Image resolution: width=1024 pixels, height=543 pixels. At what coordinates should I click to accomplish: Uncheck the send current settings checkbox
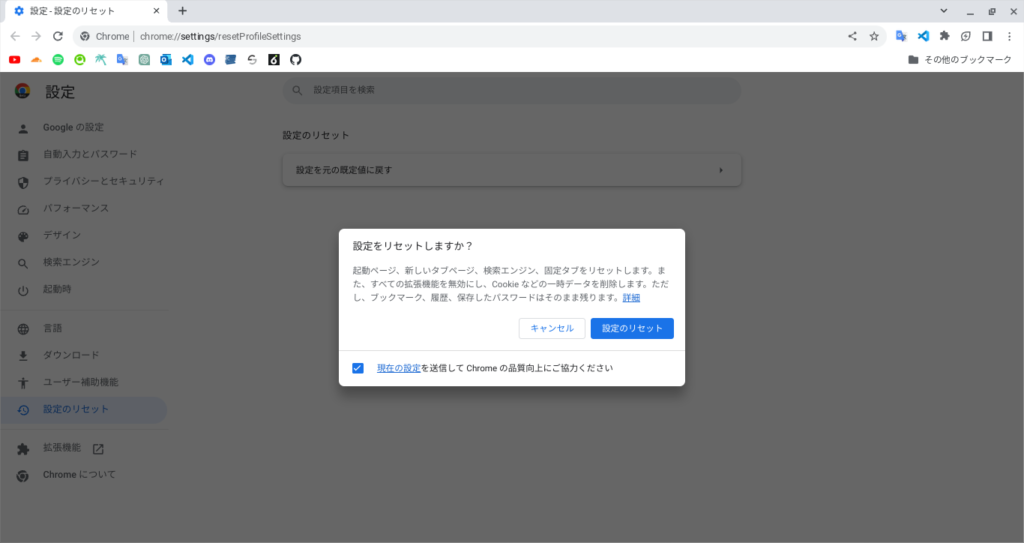click(x=358, y=368)
